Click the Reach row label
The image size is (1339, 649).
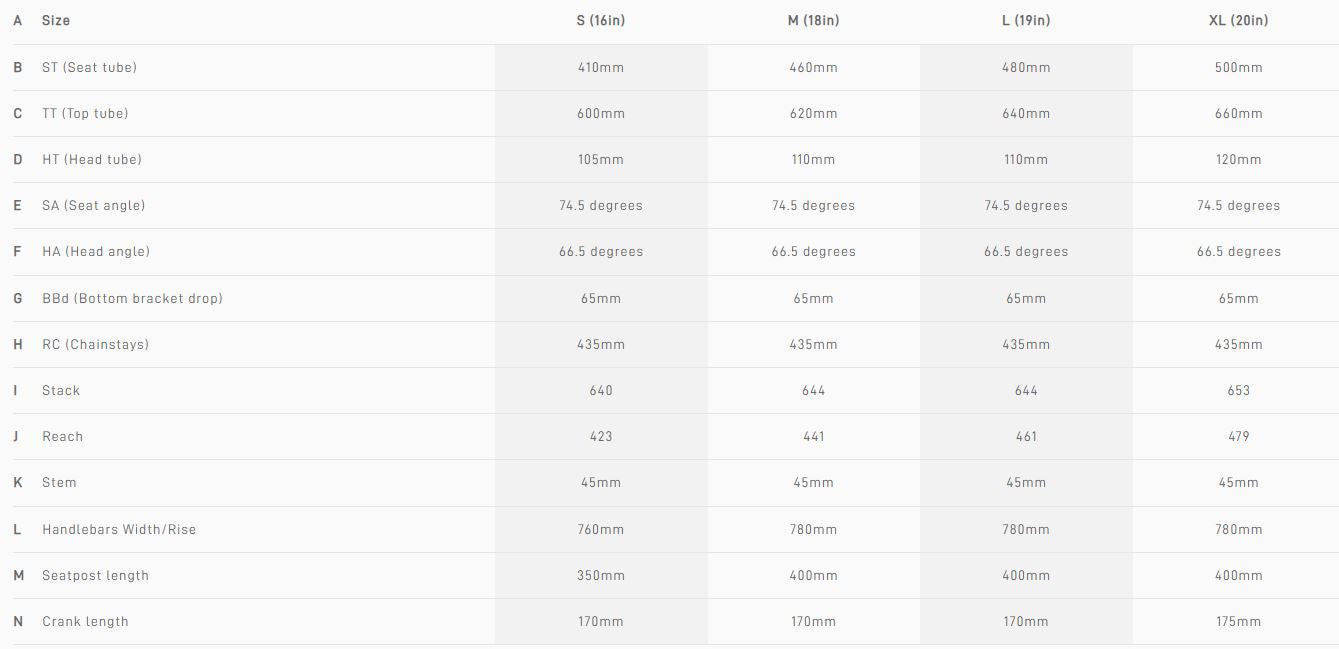coord(62,437)
